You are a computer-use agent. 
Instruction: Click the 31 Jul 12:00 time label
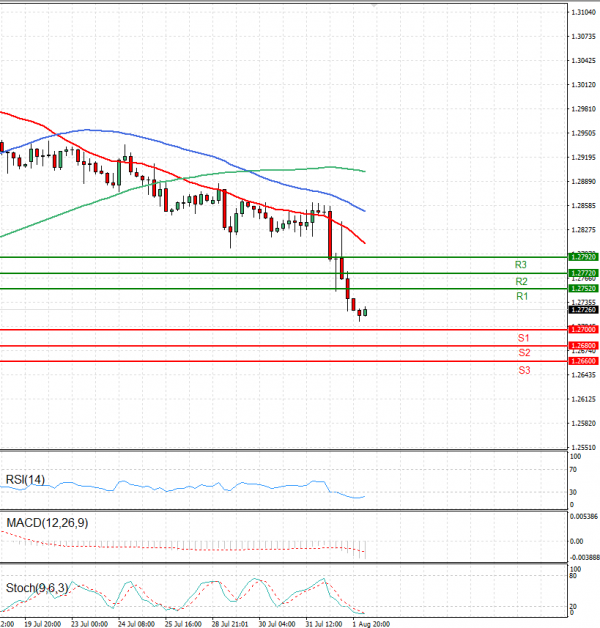pyautogui.click(x=324, y=624)
